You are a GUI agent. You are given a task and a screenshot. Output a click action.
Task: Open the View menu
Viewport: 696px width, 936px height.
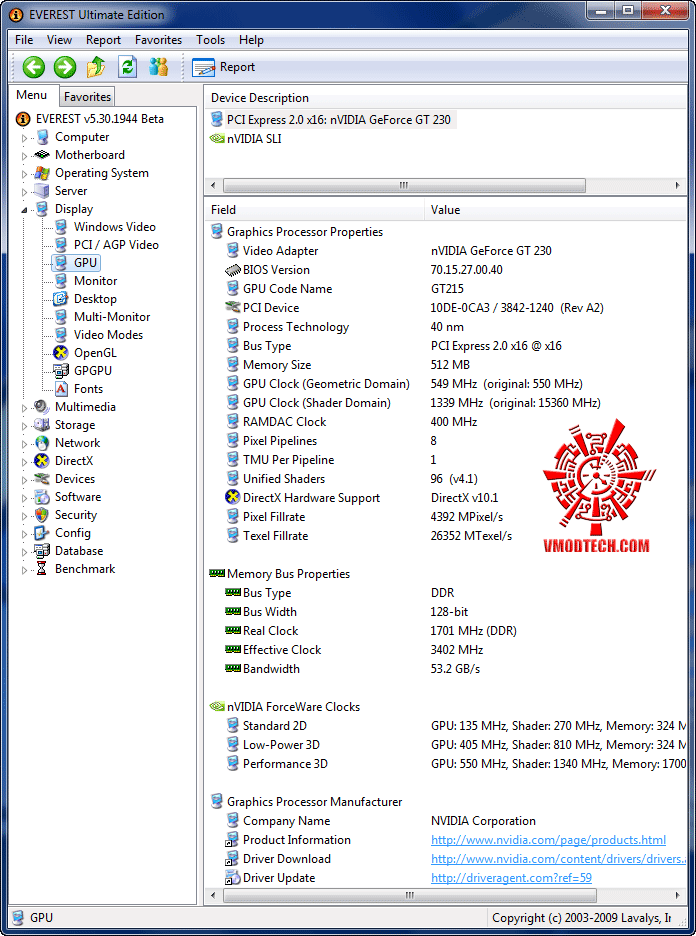pos(59,40)
